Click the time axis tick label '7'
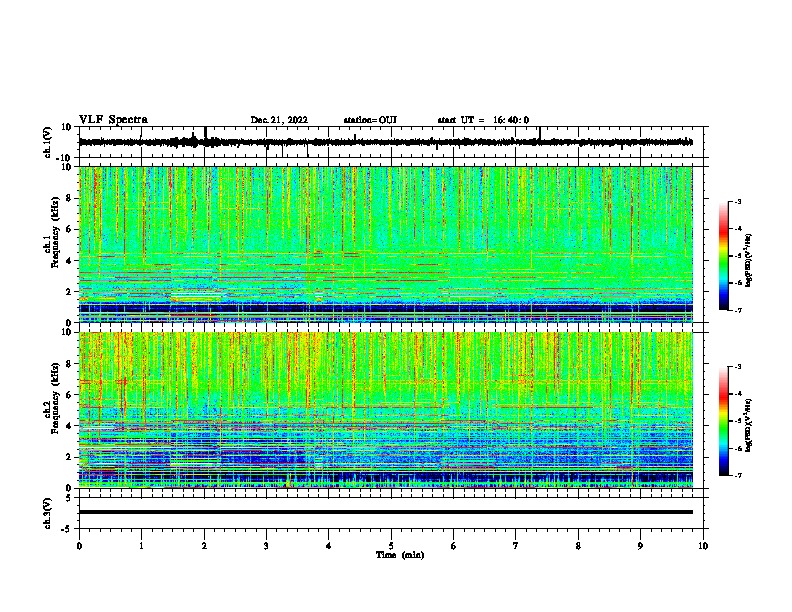The image size is (792, 612). pos(516,546)
